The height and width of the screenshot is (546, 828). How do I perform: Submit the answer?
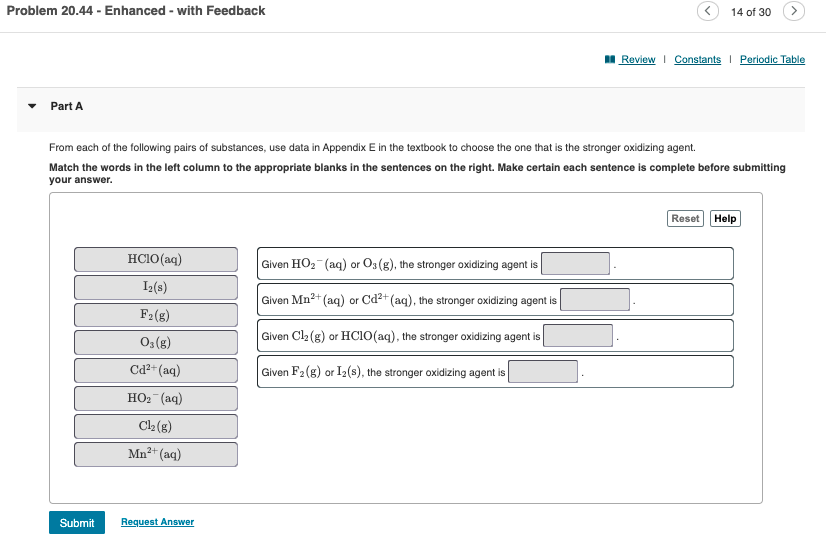tap(77, 523)
